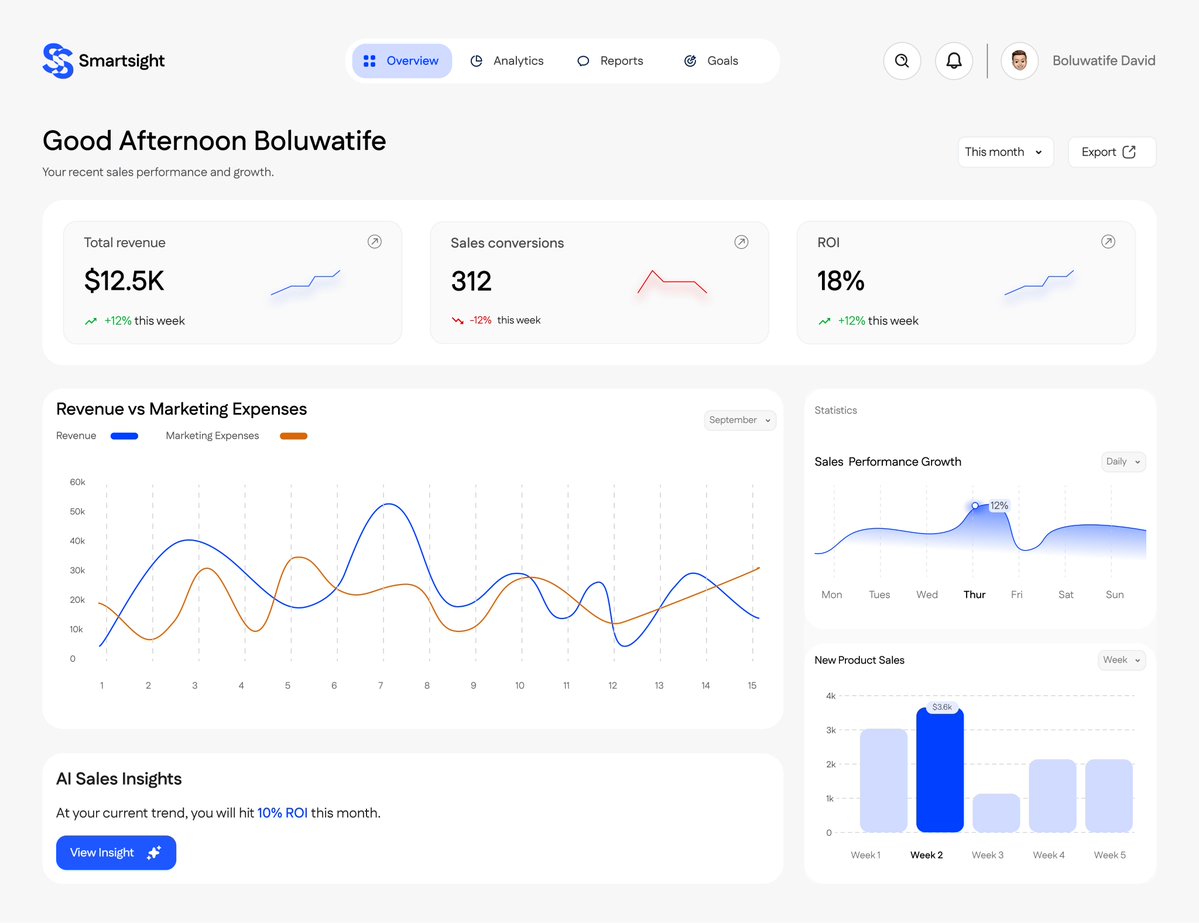Open the This month dropdown
The width and height of the screenshot is (1199, 923).
1005,151
